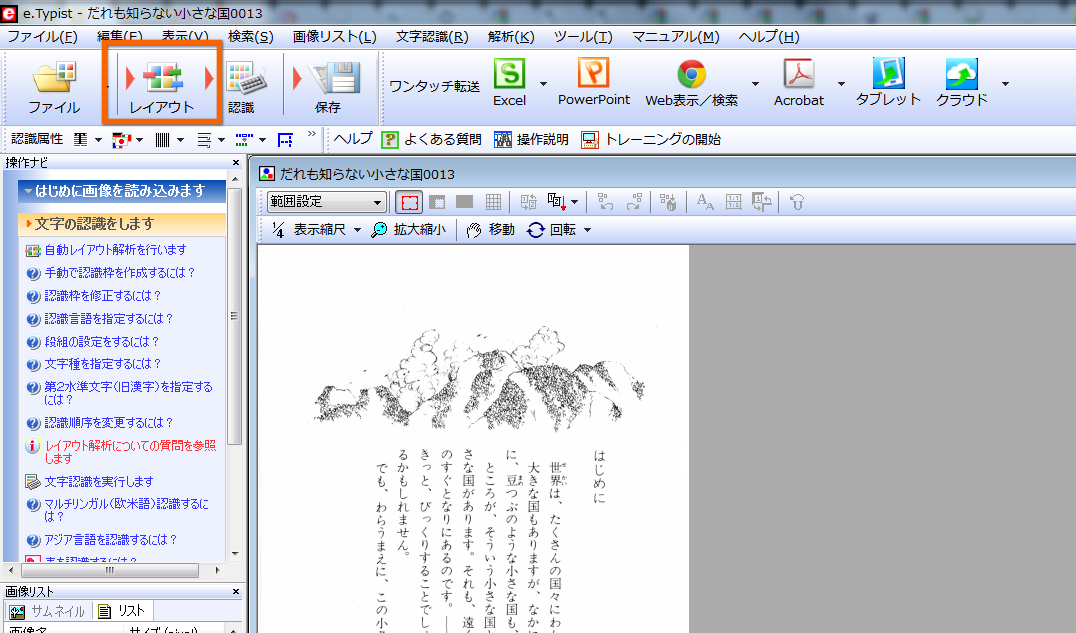Click the Acrobat PDF icon

[x=798, y=75]
